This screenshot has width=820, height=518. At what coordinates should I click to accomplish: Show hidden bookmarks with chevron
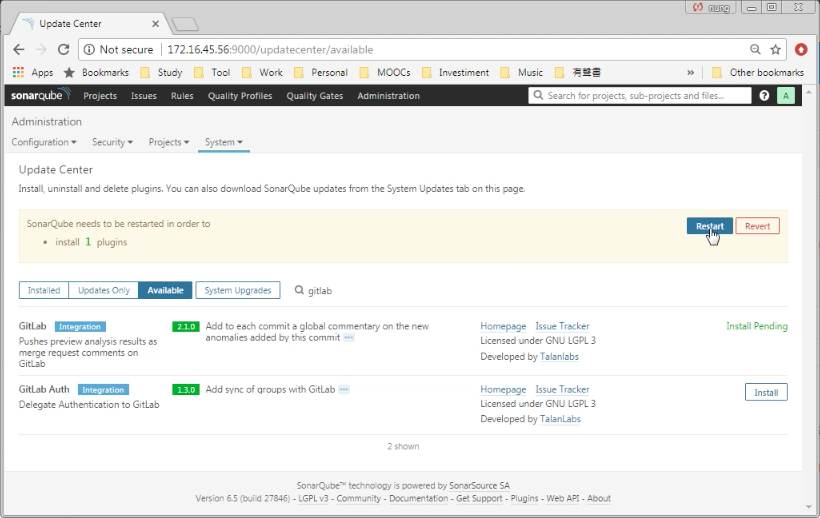pyautogui.click(x=690, y=73)
